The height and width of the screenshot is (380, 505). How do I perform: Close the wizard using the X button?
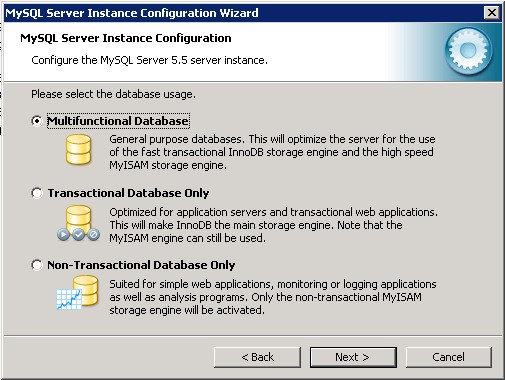pyautogui.click(x=492, y=13)
